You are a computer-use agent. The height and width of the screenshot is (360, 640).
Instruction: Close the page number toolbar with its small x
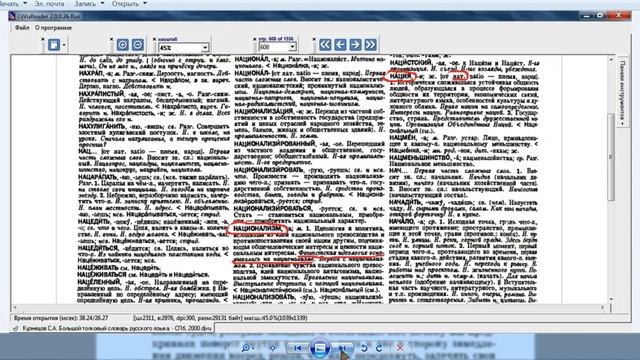(x=255, y=39)
